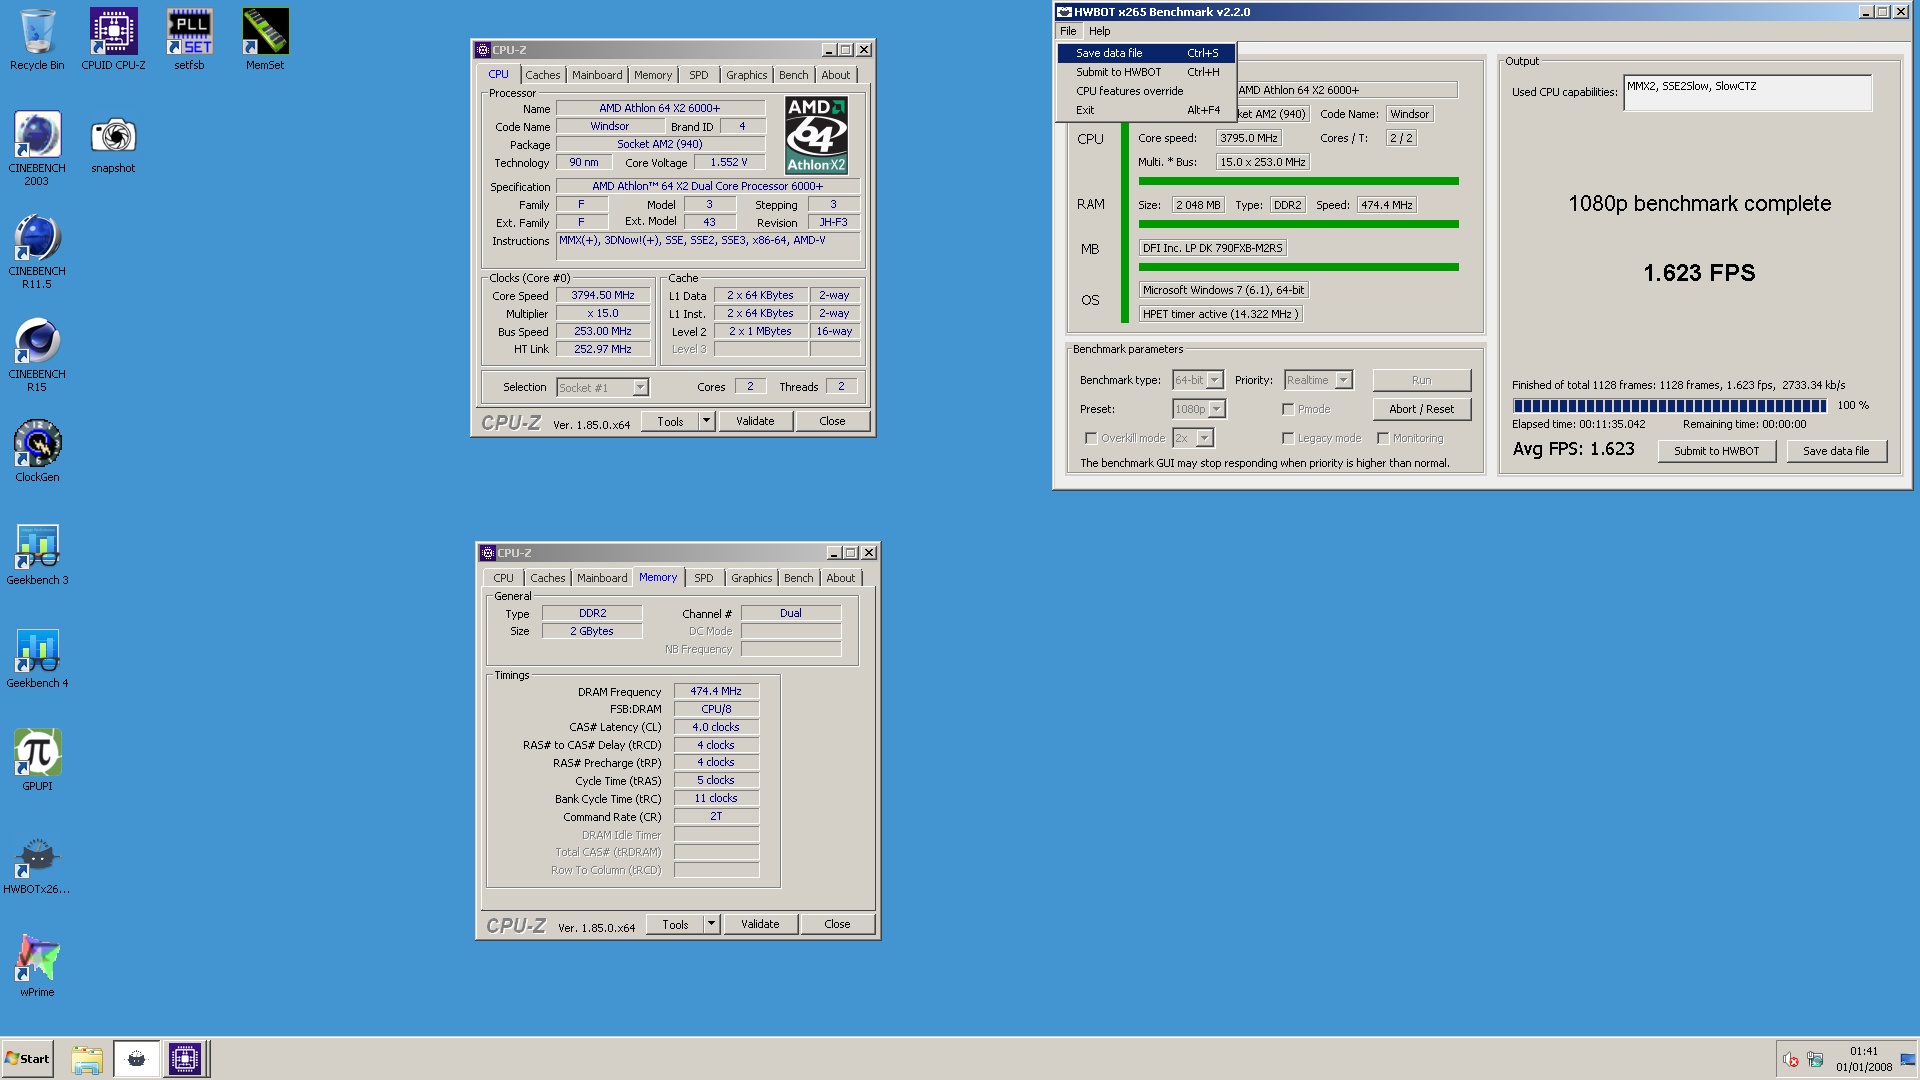Choose Exit from the File menu
Image resolution: width=1920 pixels, height=1080 pixels.
(1146, 110)
